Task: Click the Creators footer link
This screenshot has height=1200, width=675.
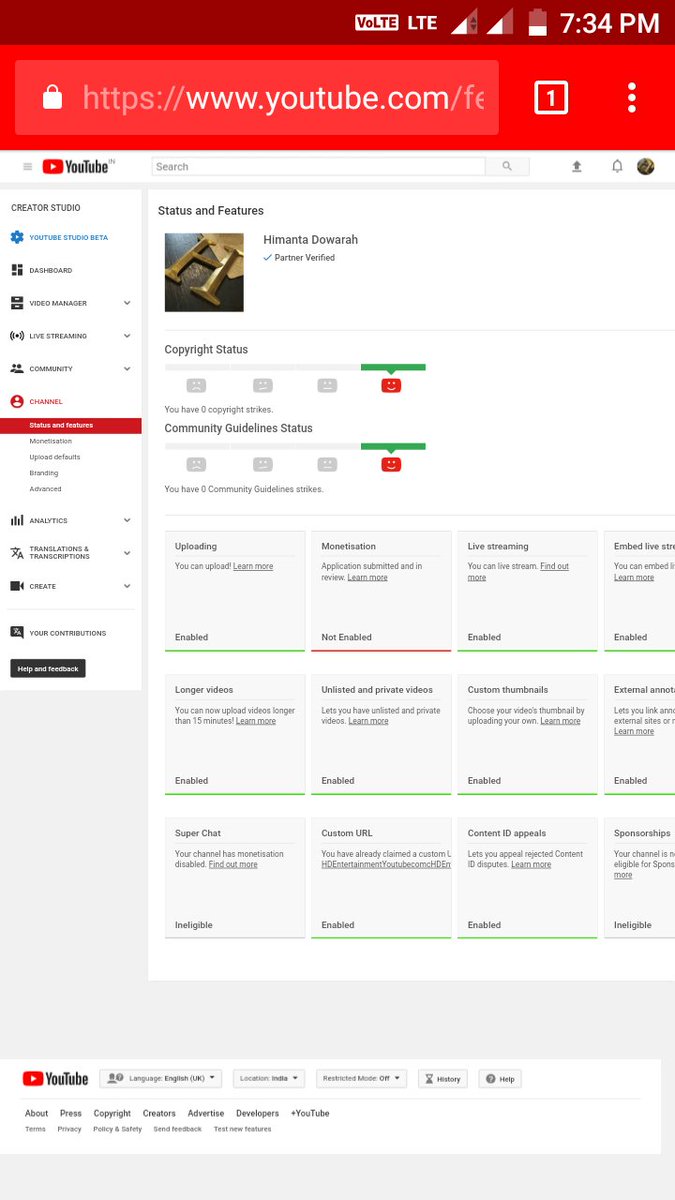Action: click(159, 1113)
